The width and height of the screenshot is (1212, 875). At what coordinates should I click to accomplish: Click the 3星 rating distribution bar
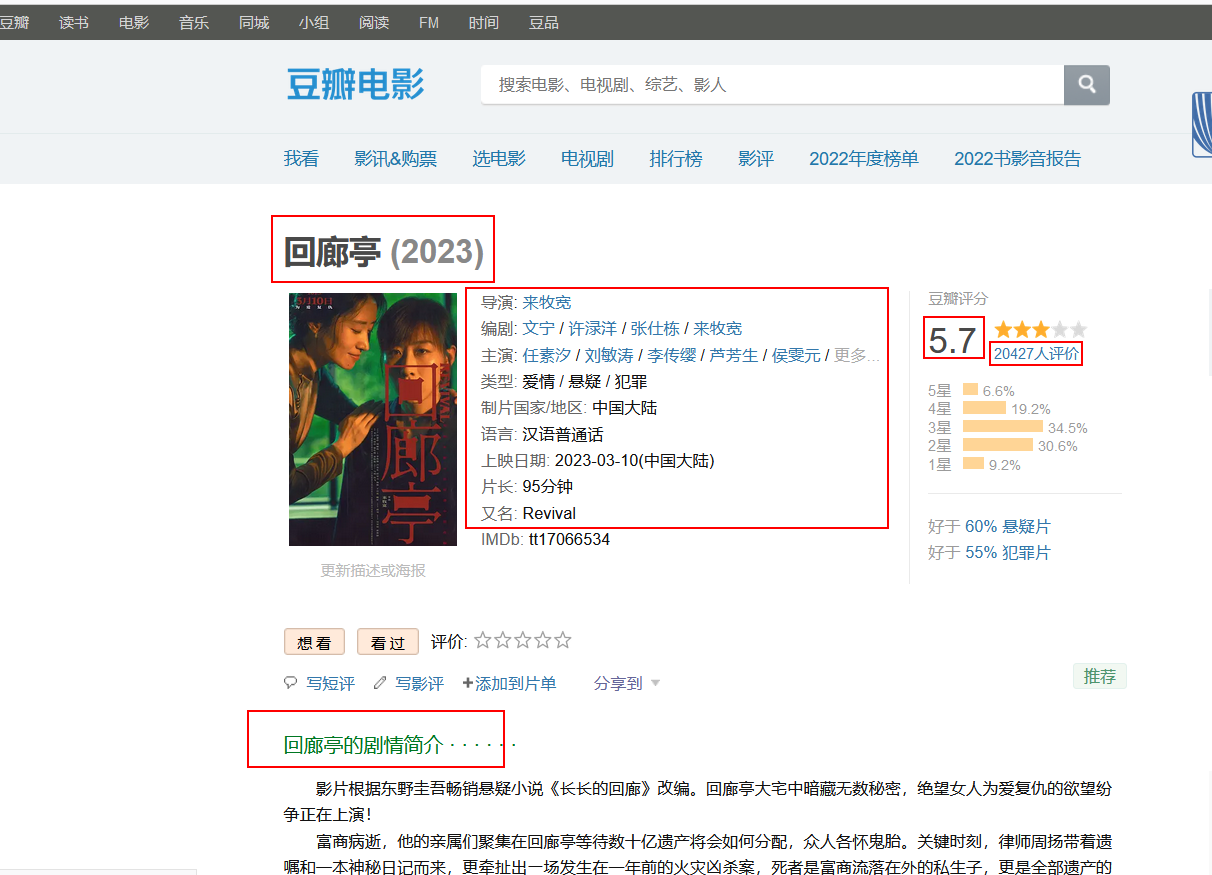pyautogui.click(x=1002, y=427)
